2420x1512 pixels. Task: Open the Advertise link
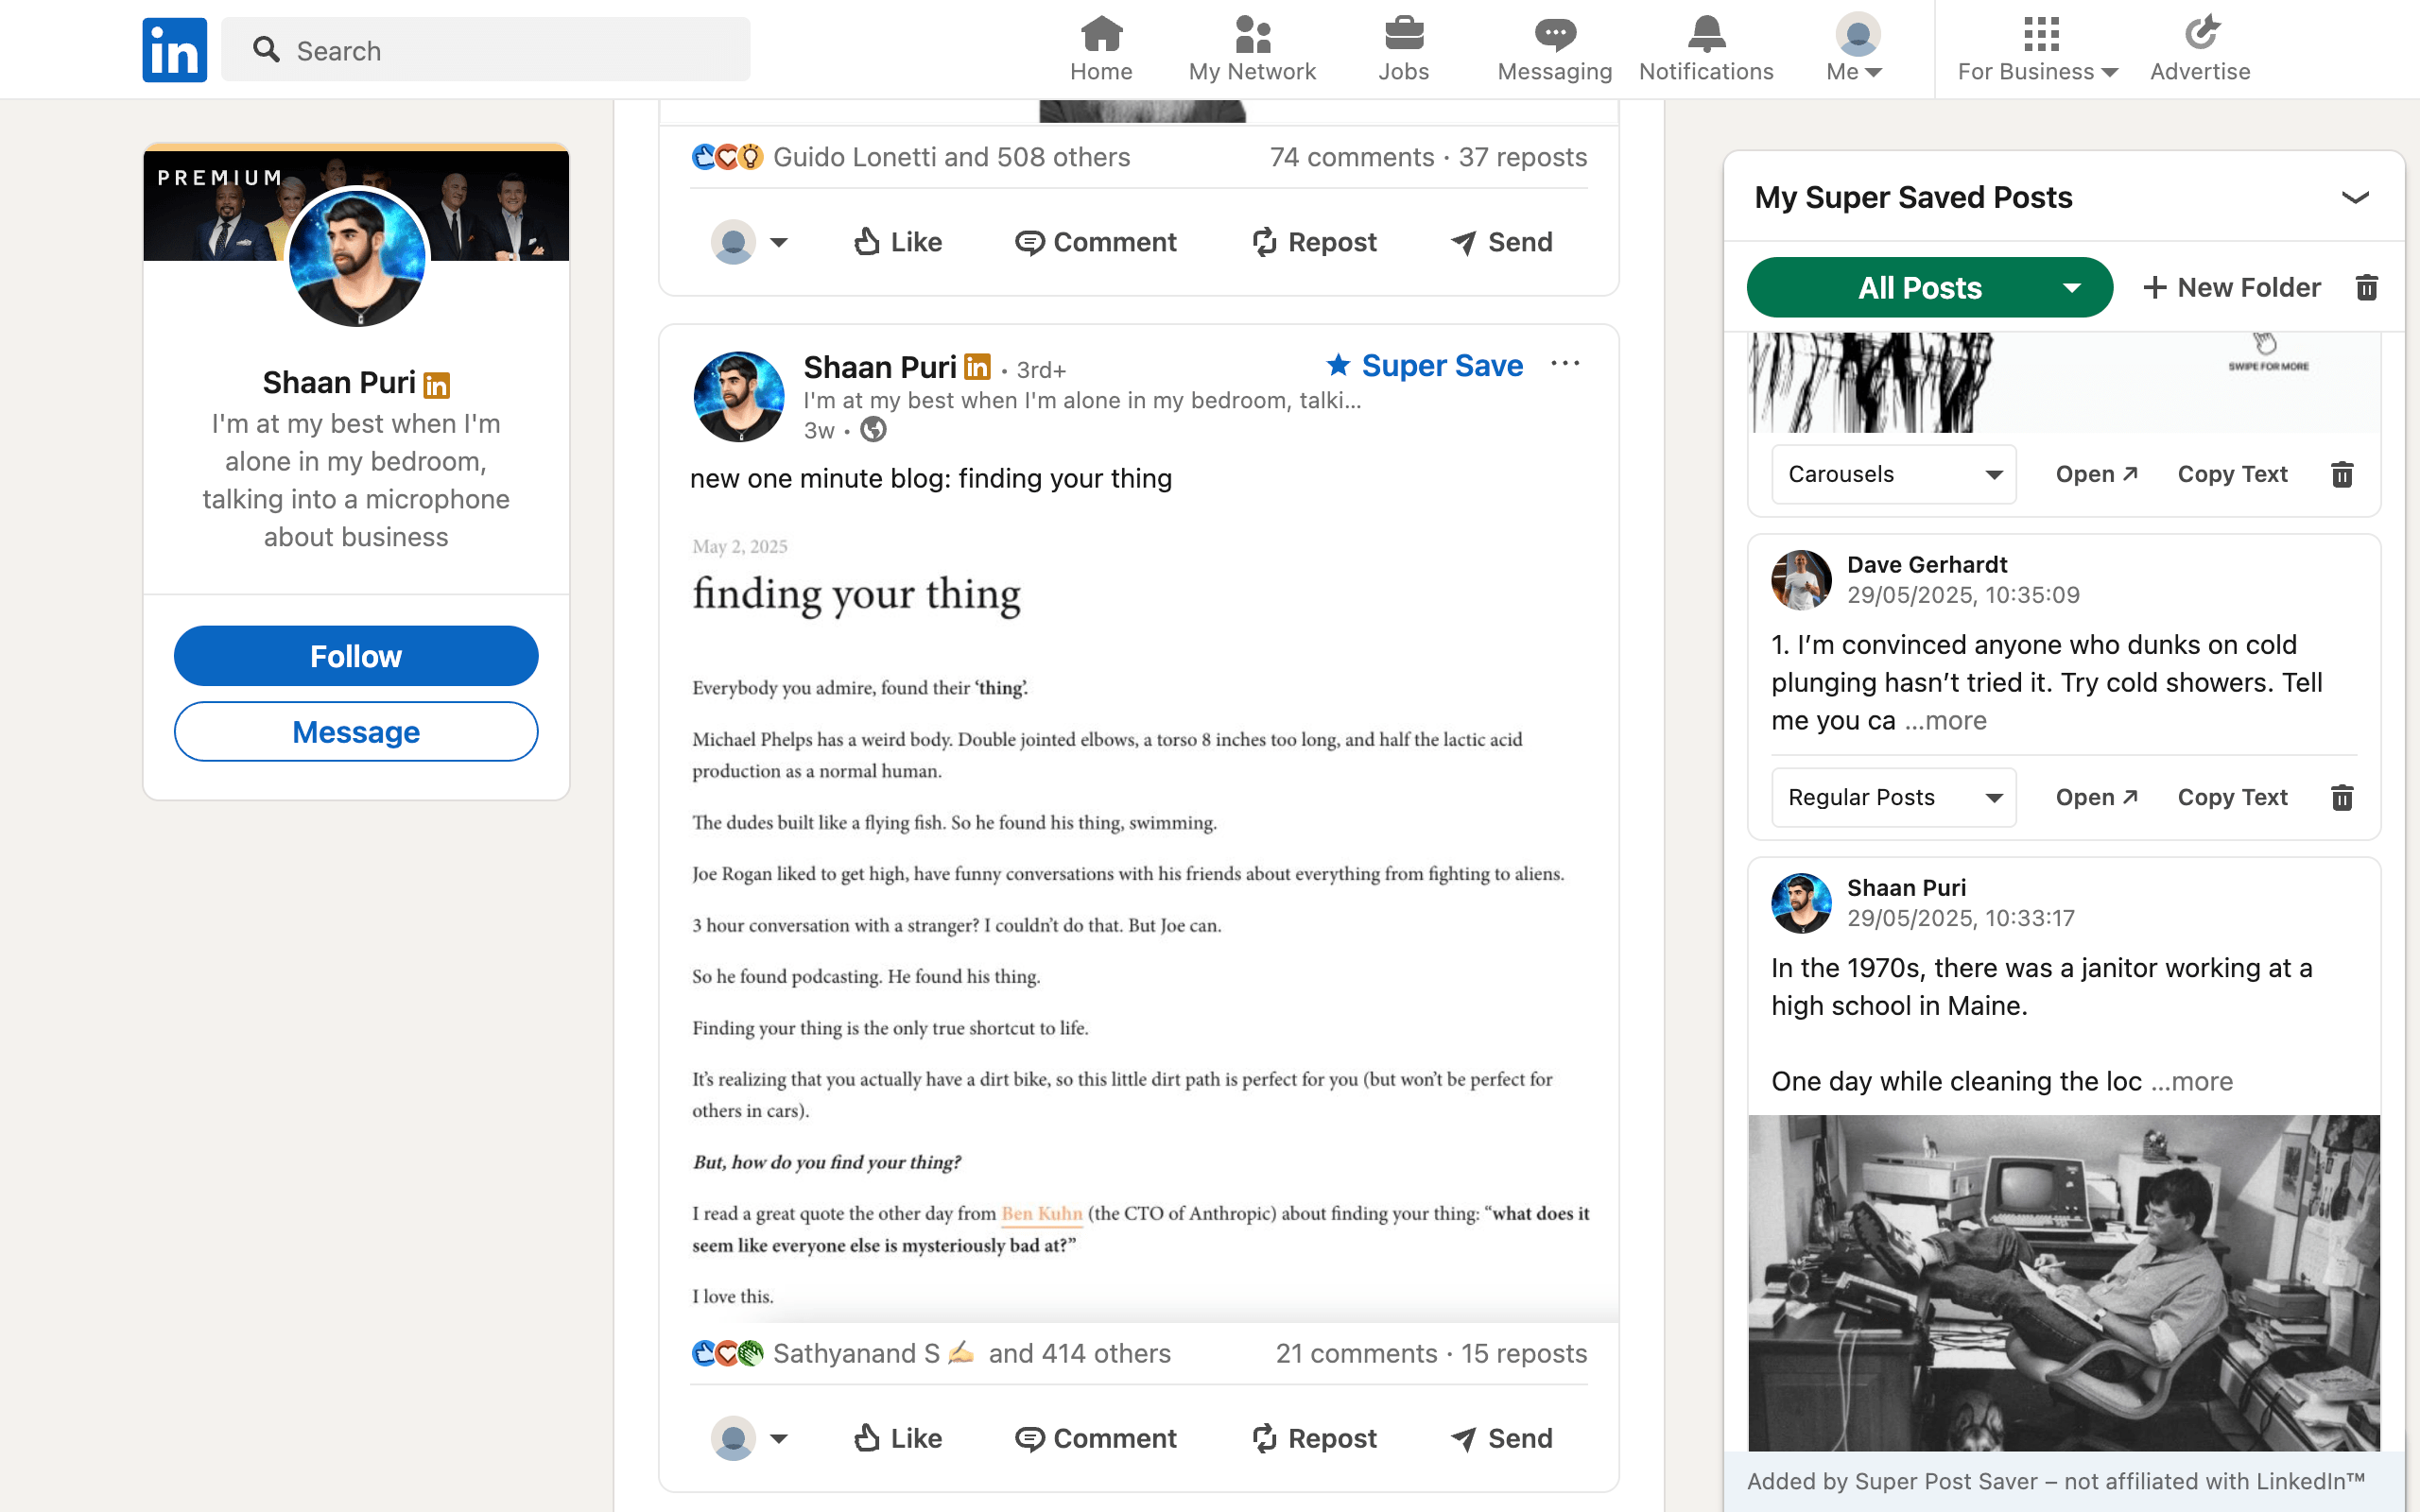click(2200, 49)
